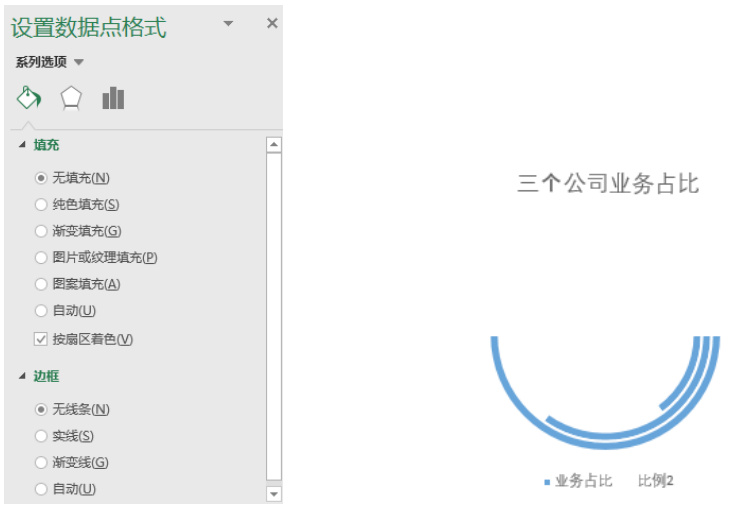
Task: Collapse the 边框 section
Action: point(22,376)
